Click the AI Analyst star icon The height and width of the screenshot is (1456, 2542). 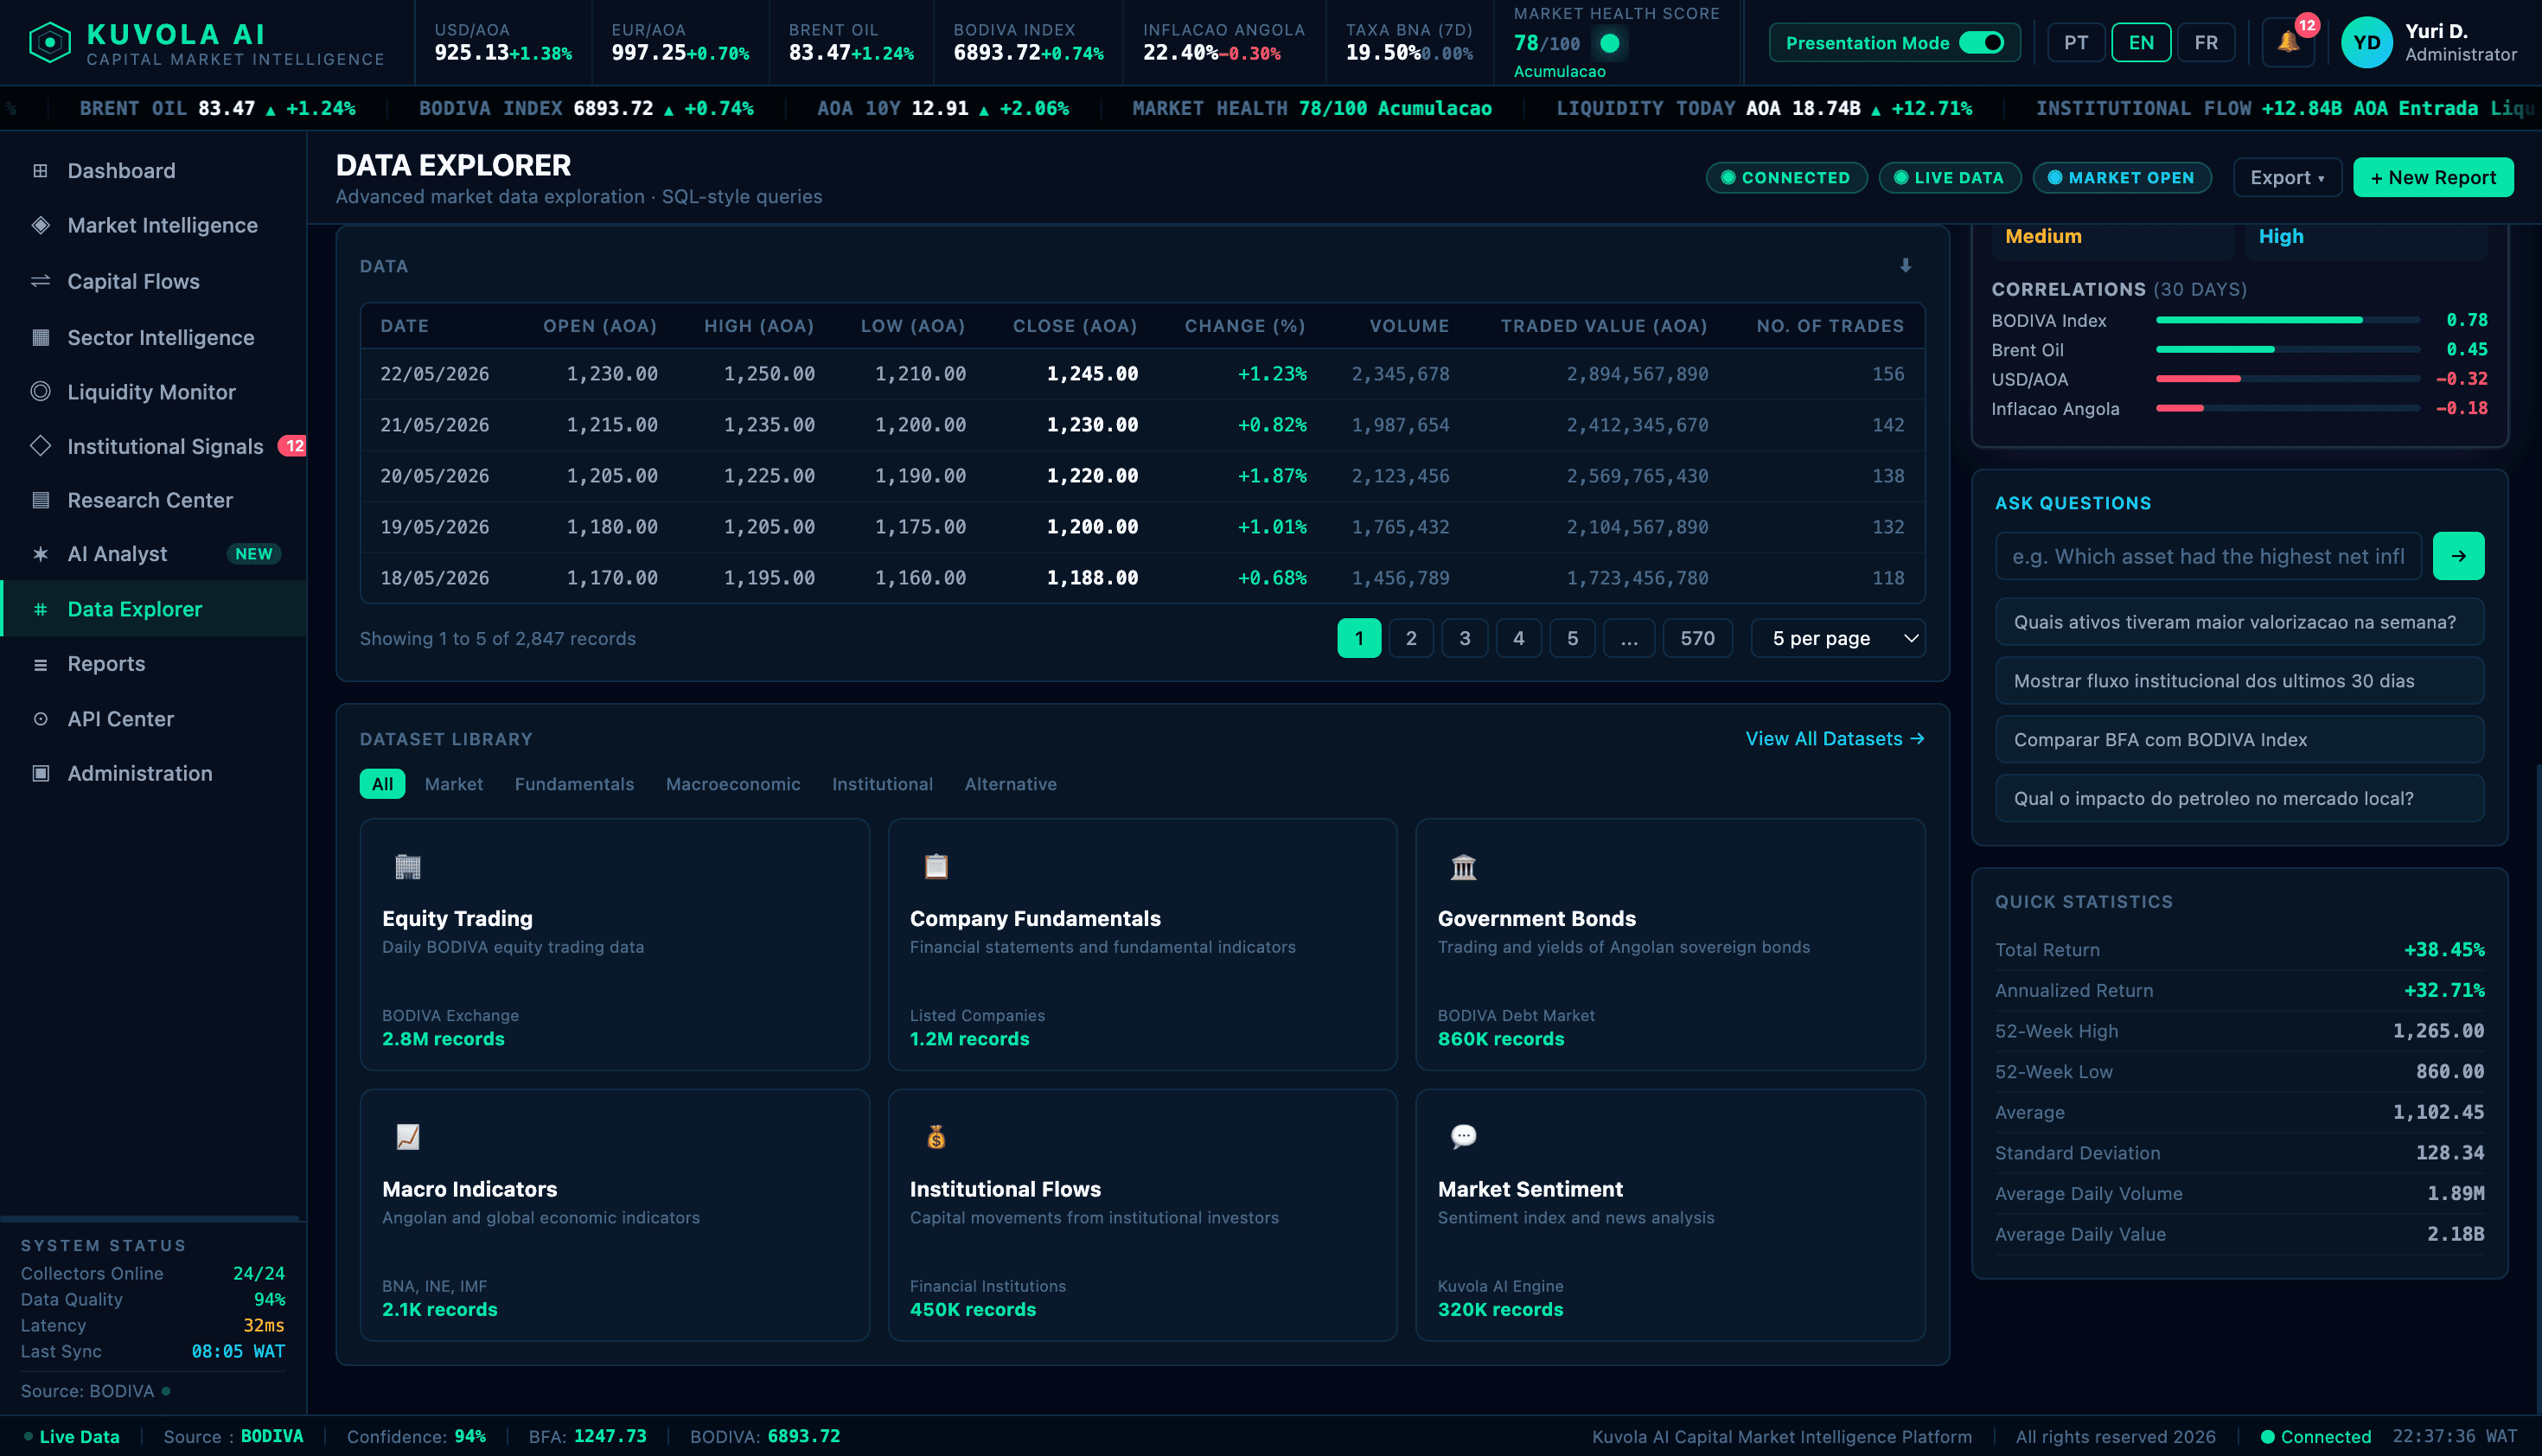pos(40,554)
